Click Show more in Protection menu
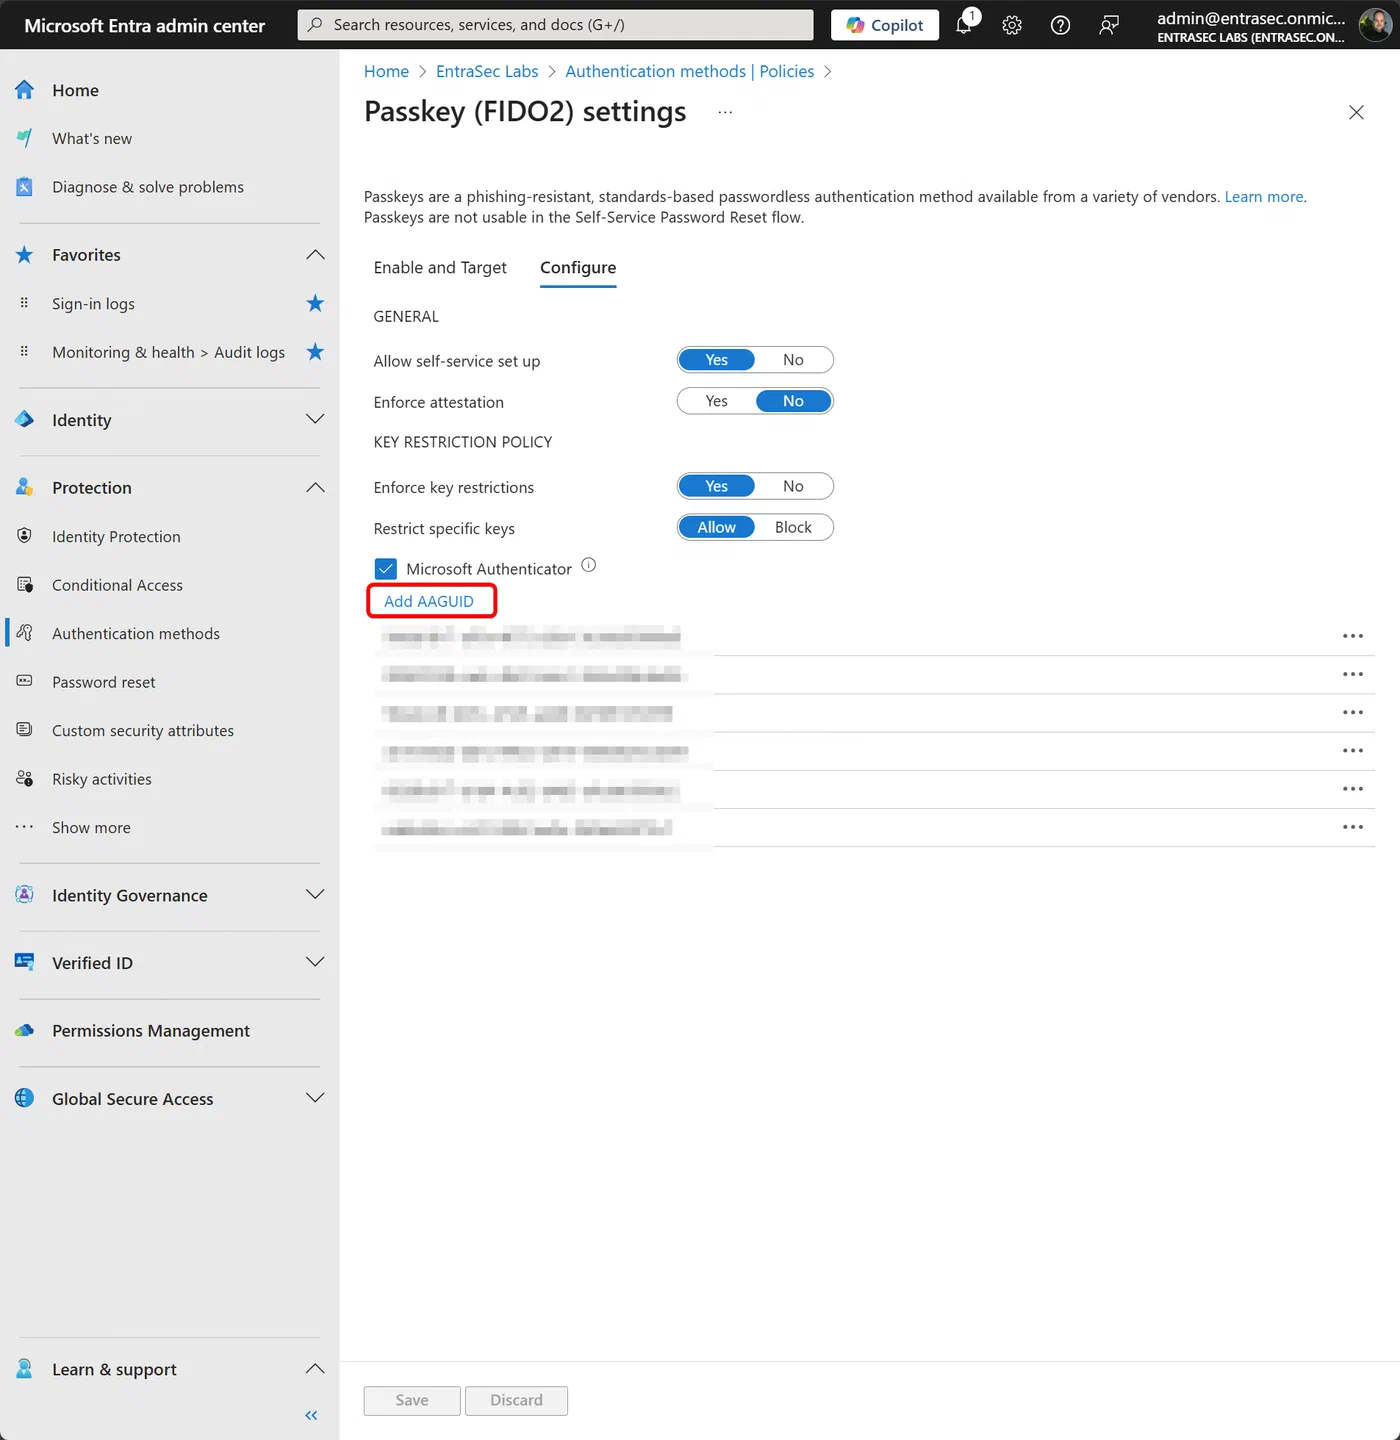1400x1440 pixels. (x=91, y=828)
